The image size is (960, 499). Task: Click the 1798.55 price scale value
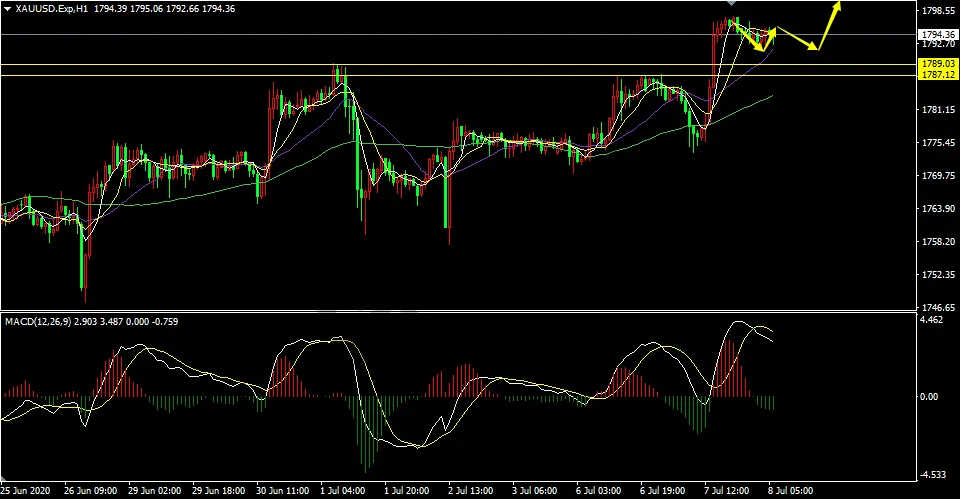(938, 11)
